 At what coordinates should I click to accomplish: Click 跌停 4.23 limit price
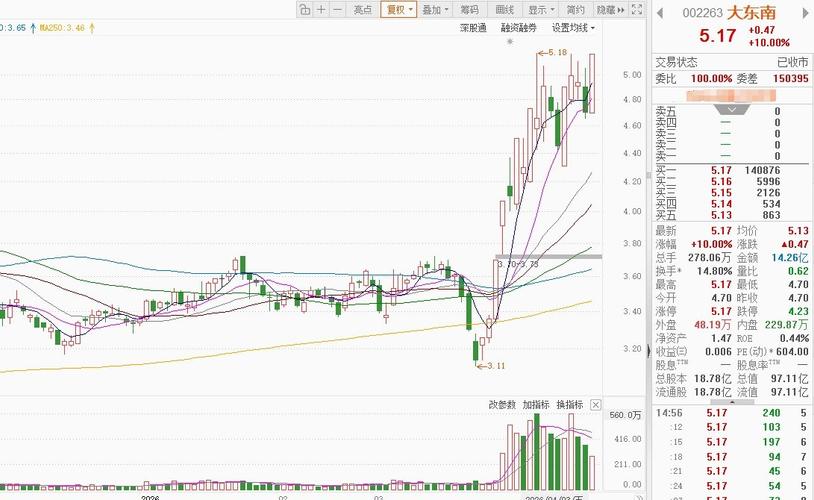798,312
